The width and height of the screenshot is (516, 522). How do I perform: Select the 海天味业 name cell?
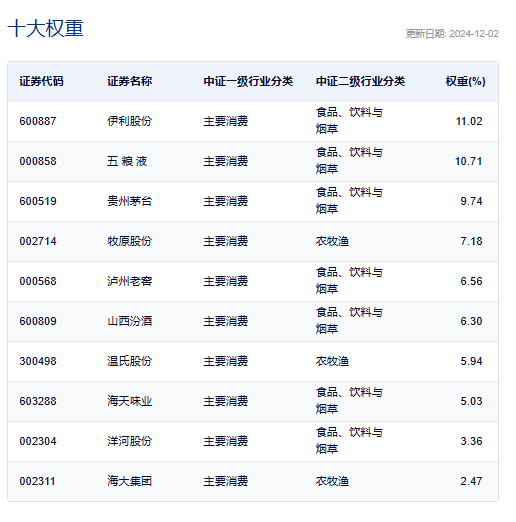pos(129,401)
